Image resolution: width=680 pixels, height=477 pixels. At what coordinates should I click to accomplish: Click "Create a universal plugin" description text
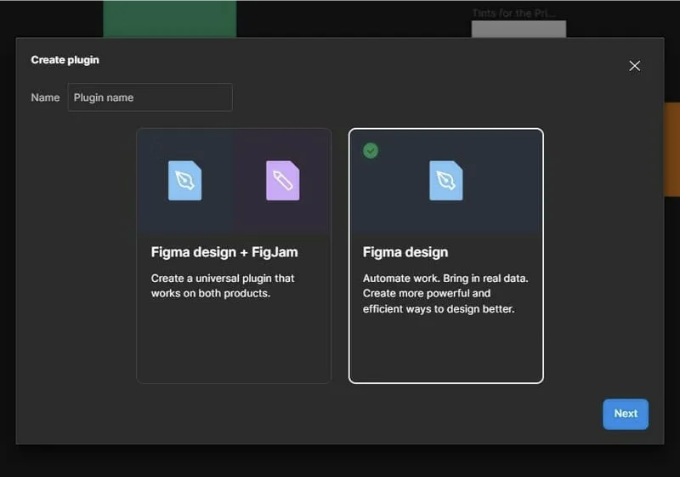pos(222,286)
